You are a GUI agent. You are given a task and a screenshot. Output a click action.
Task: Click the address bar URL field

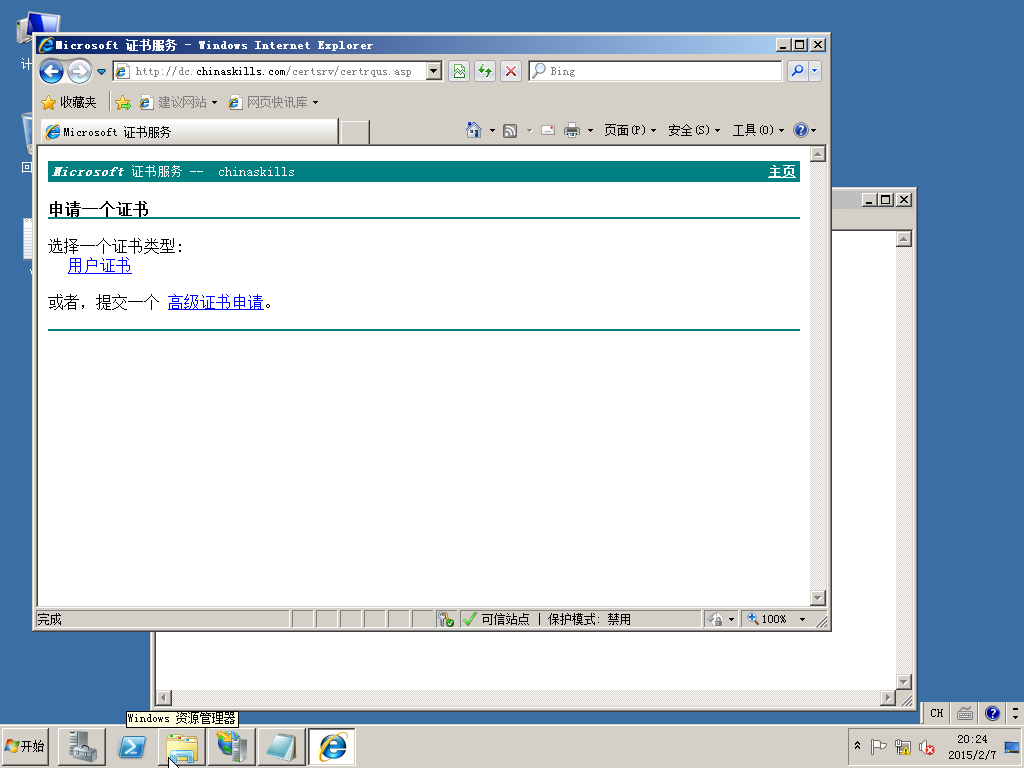(x=270, y=71)
